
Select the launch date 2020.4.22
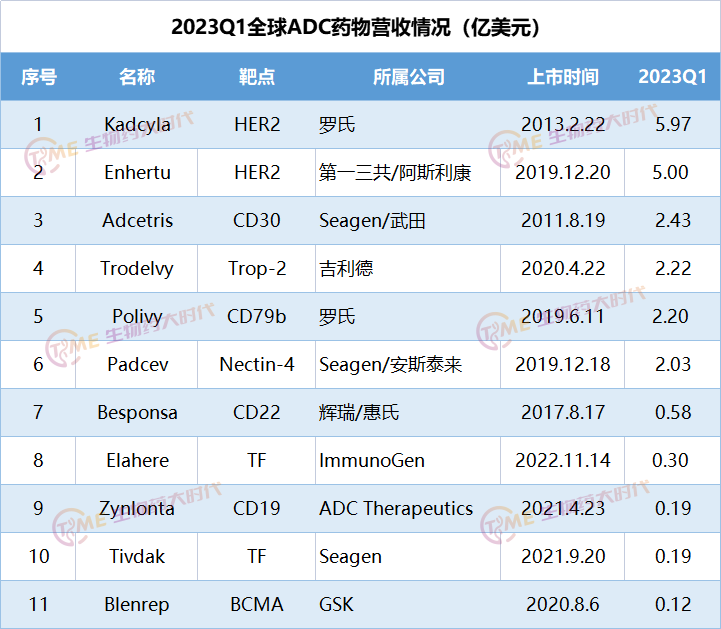click(563, 269)
